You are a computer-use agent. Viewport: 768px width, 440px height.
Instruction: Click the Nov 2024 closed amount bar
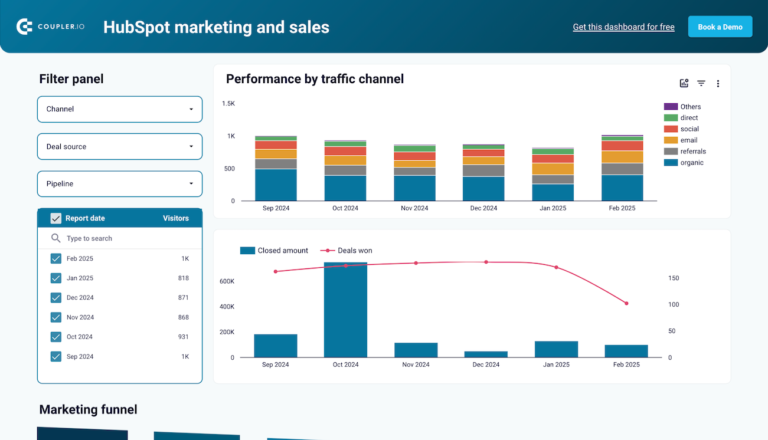[416, 350]
